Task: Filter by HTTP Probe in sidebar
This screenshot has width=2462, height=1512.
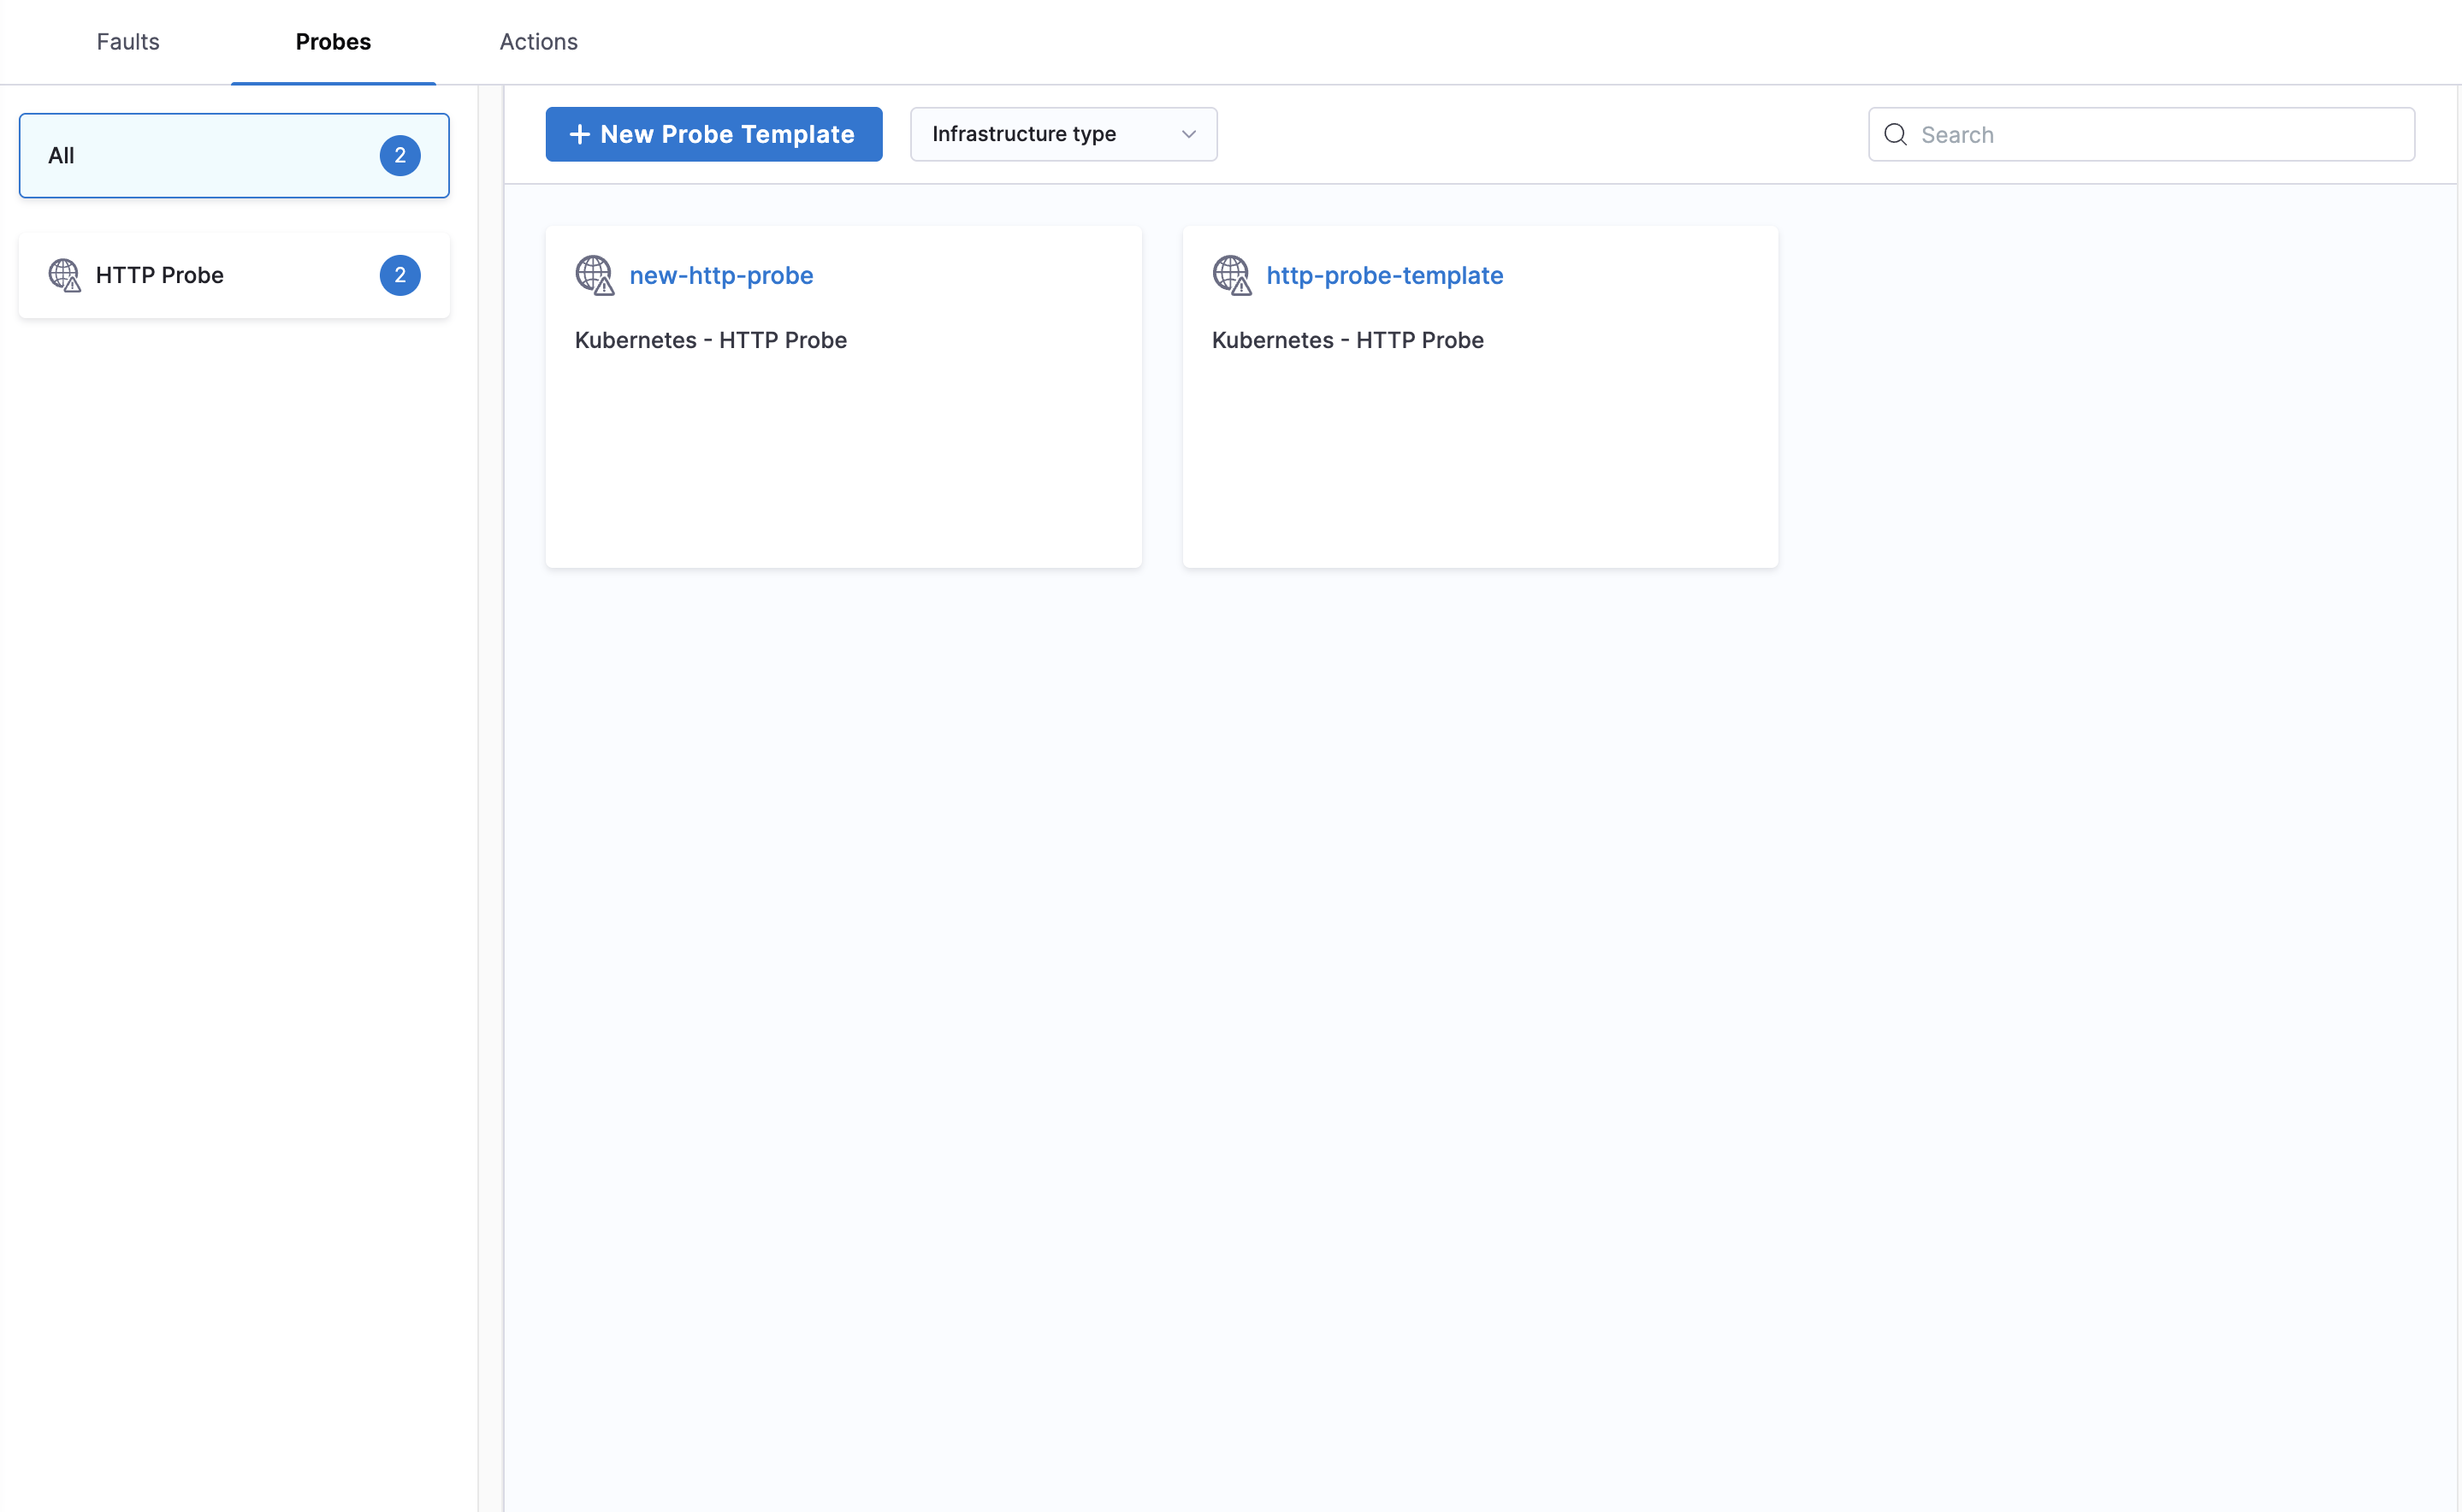Action: tap(160, 275)
